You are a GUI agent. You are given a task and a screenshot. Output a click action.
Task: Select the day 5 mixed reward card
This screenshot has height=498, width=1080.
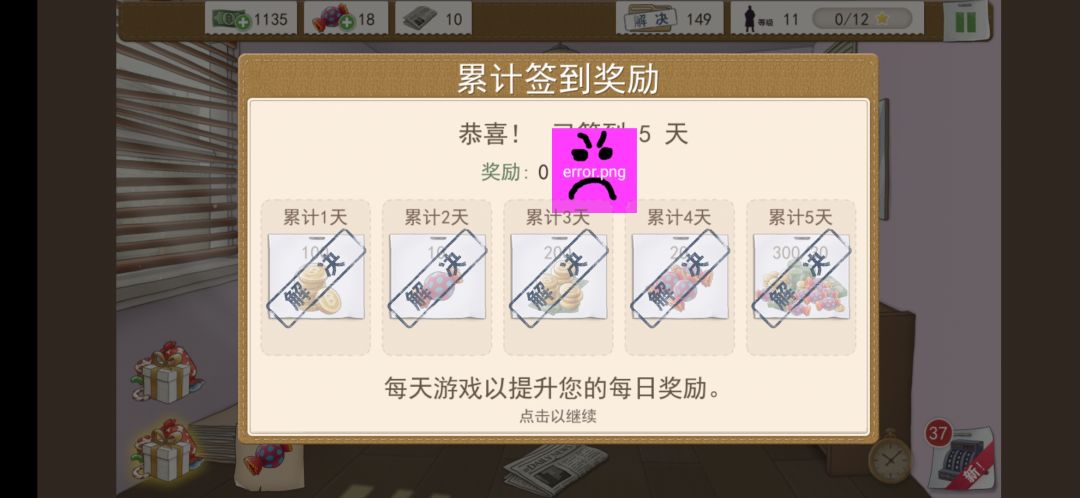coord(801,277)
